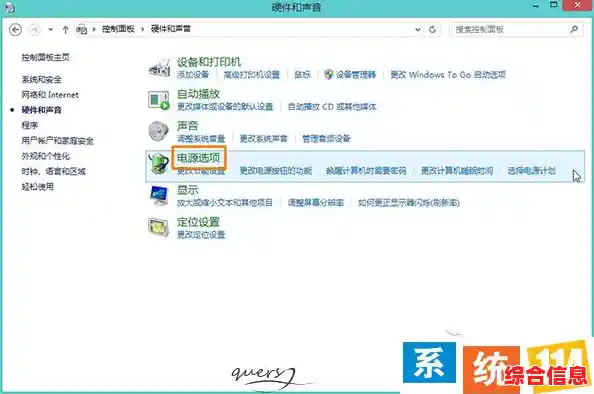Open 更改系统声音
The width and height of the screenshot is (594, 394).
263,139
